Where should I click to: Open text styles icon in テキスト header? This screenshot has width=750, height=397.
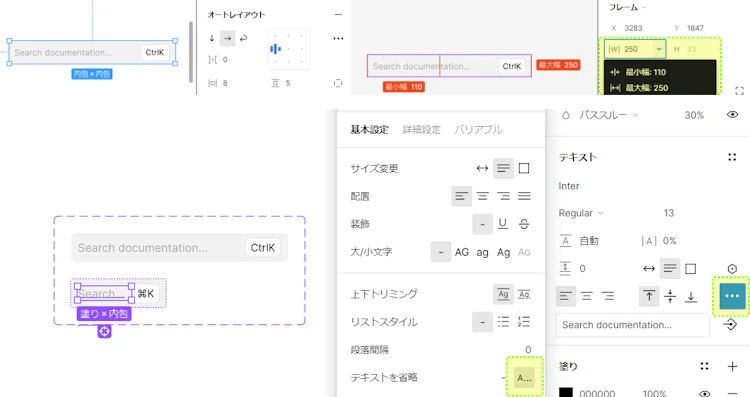point(732,157)
